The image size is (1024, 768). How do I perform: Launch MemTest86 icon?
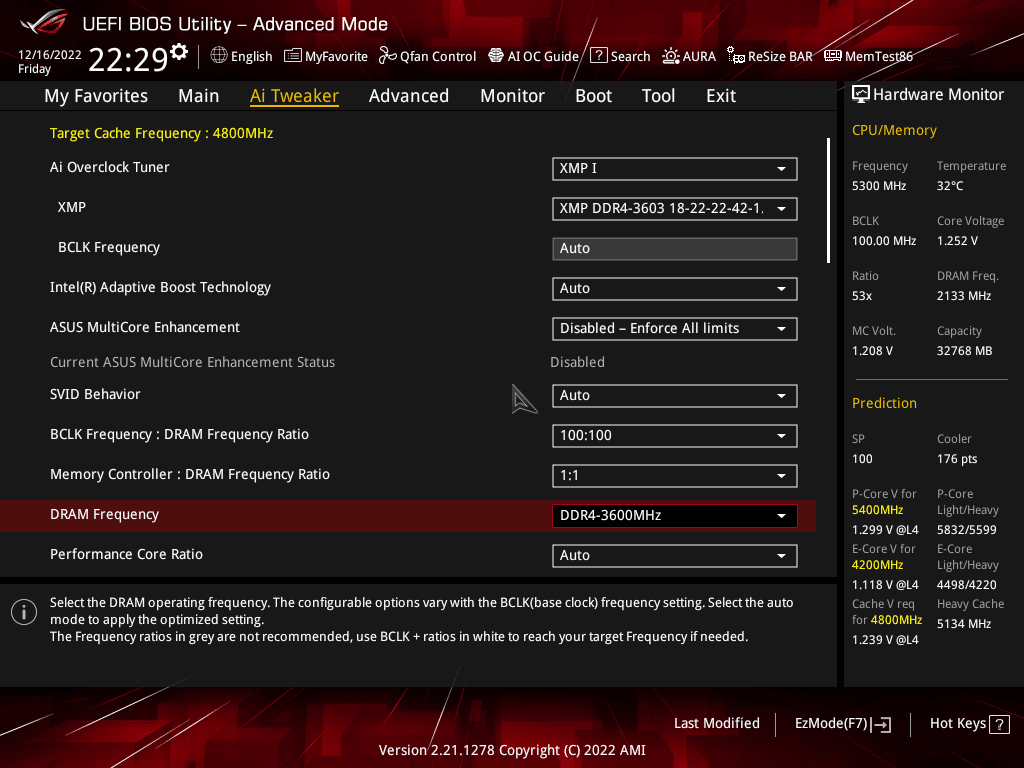(833, 56)
